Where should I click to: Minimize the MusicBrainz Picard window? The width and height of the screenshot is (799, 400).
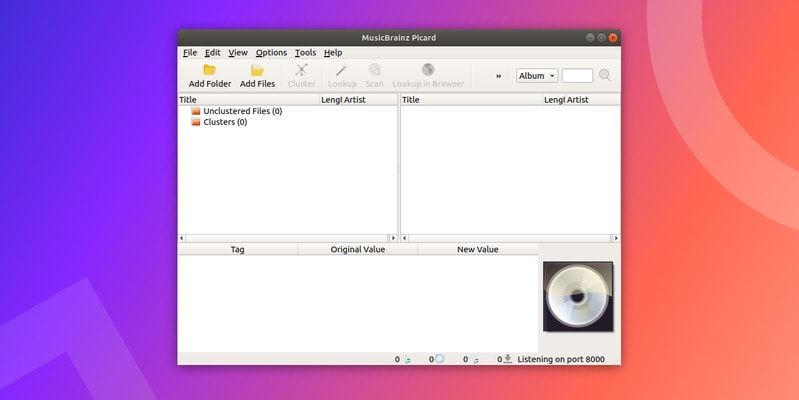(590, 38)
